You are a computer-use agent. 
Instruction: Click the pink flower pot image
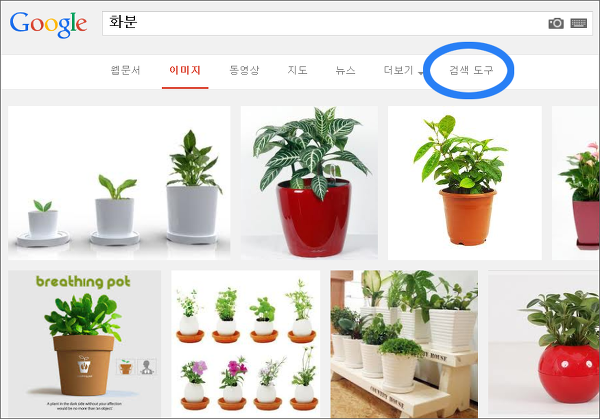pyautogui.click(x=576, y=183)
